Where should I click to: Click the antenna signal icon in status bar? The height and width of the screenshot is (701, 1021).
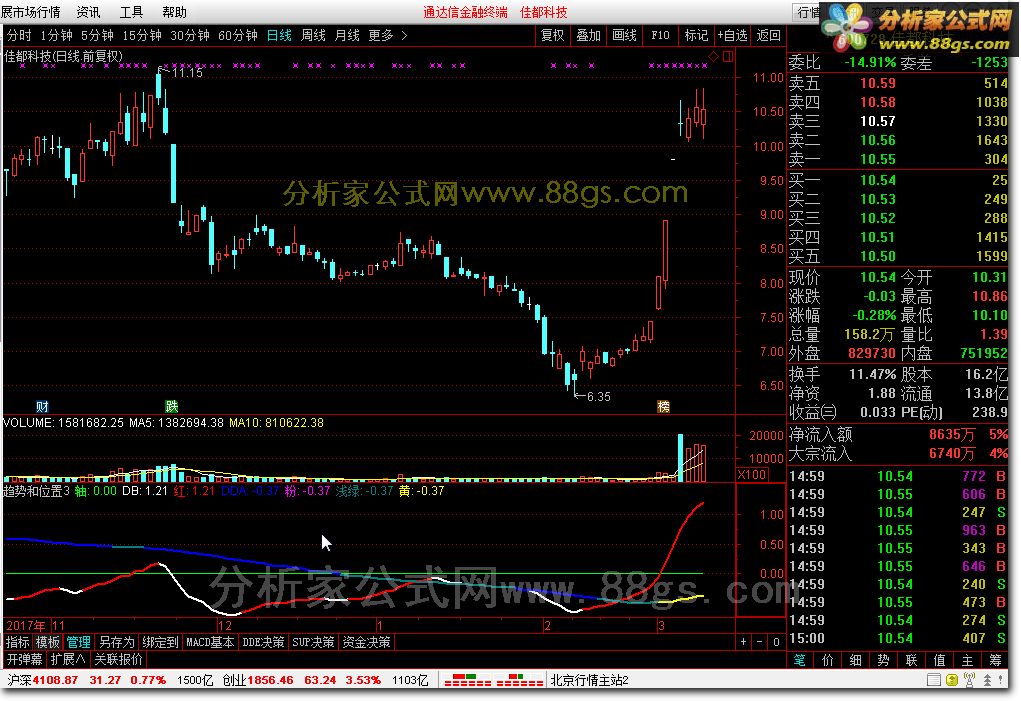970,680
